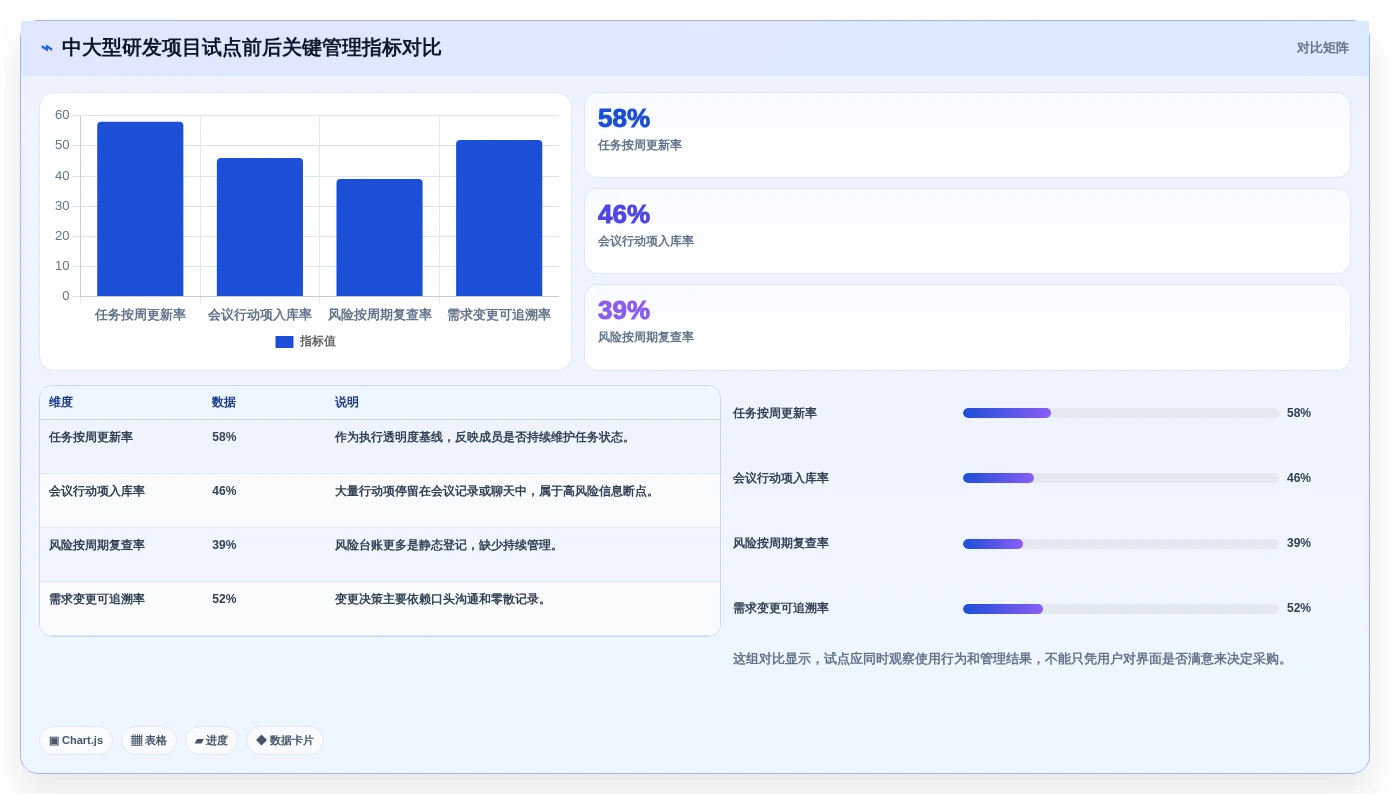Click the 会议行动项入库率 bar in chart

click(x=260, y=227)
